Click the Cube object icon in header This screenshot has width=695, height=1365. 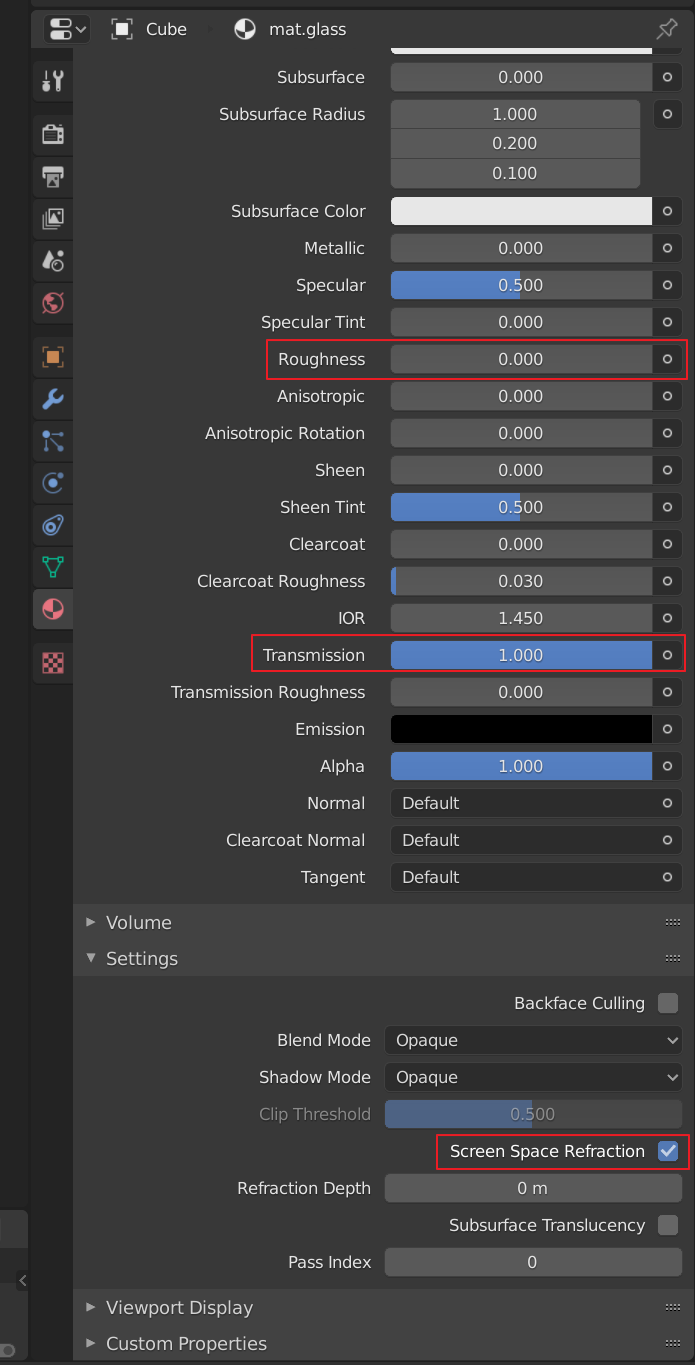pyautogui.click(x=122, y=29)
